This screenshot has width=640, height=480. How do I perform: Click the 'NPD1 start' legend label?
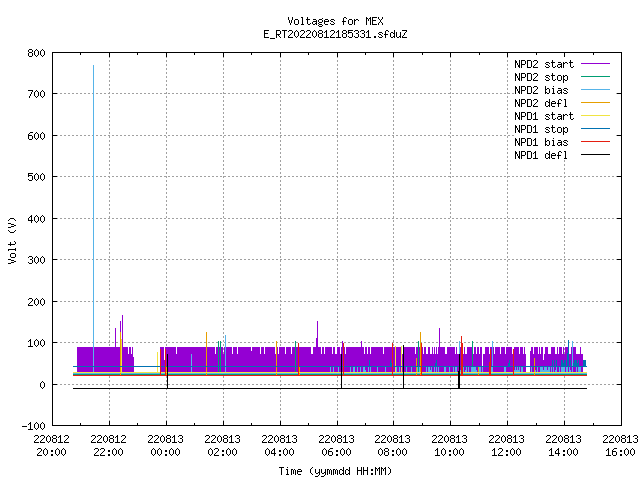(x=544, y=116)
